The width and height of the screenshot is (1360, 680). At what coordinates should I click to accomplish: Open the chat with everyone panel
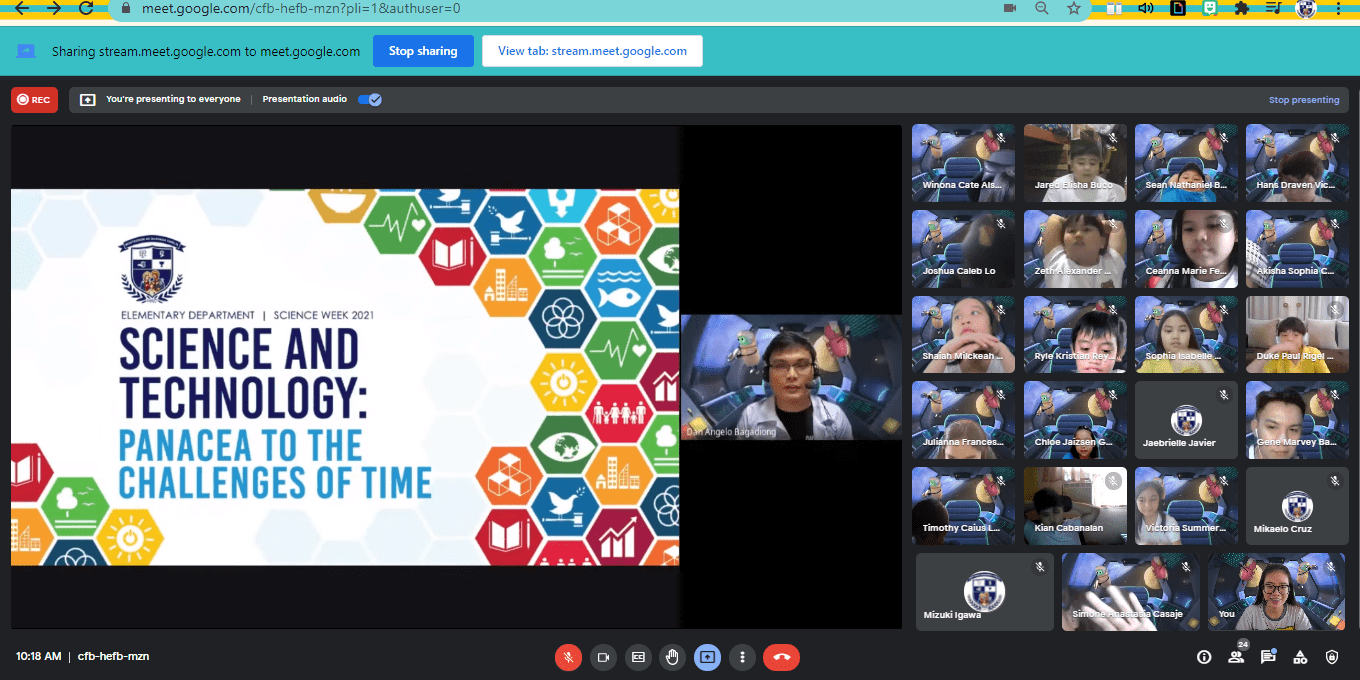coord(1268,657)
